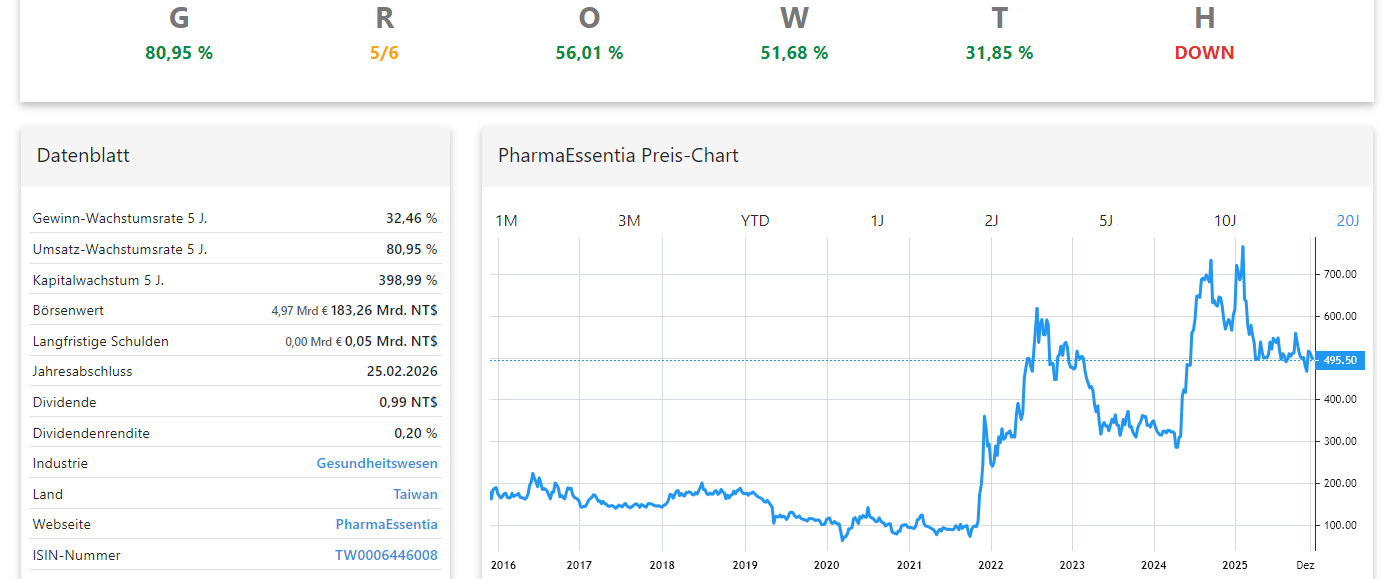This screenshot has width=1394, height=579.
Task: Open the PharmaEssentia website link
Action: click(x=386, y=524)
